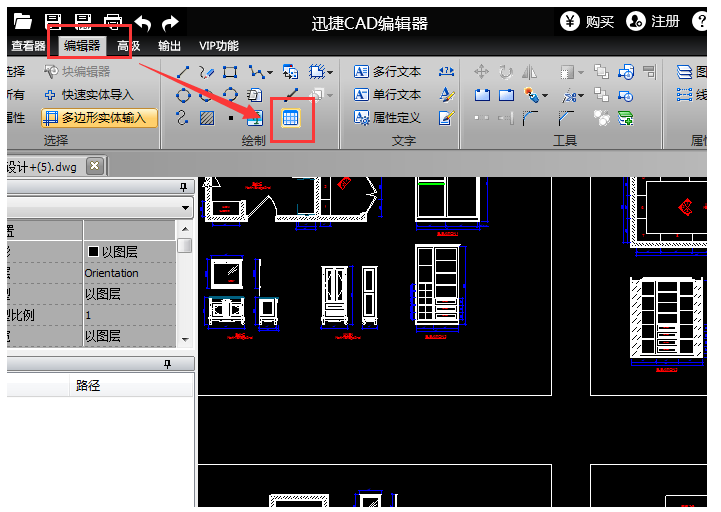Expand the trim scissors tool dropdown
721x512 pixels.
[x=582, y=96]
